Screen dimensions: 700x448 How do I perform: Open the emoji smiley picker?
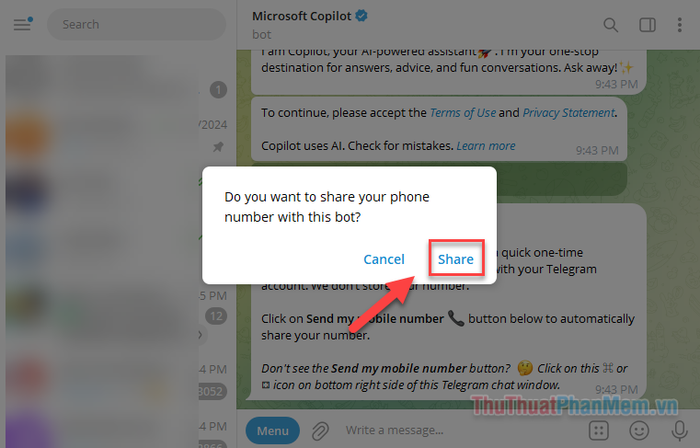(x=639, y=431)
